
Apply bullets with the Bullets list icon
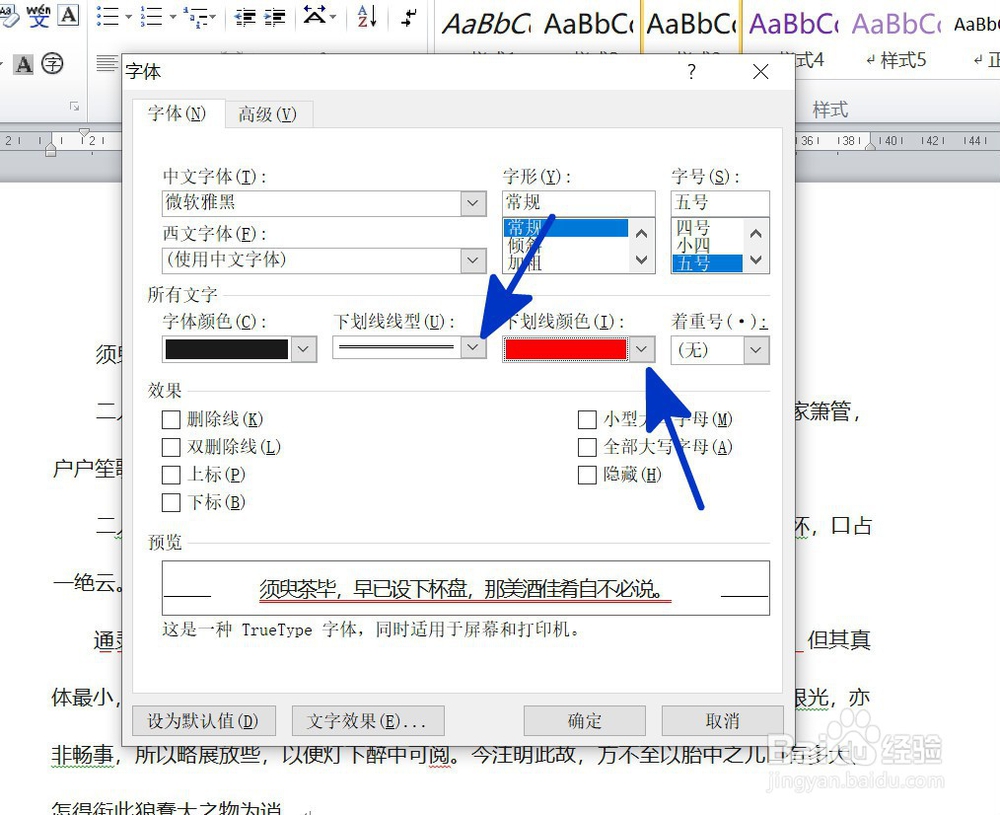click(x=106, y=16)
